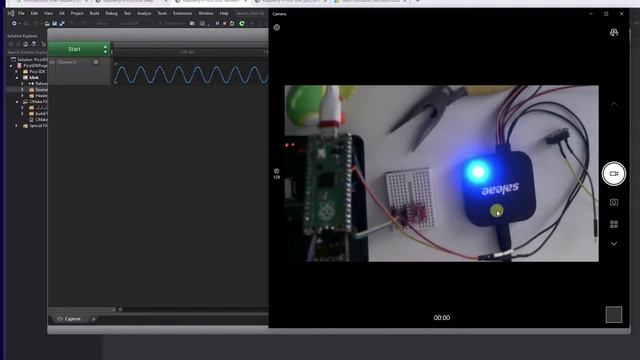Viewport: 640px width, 360px height.
Task: Open the Debug menu
Action: pos(111,13)
